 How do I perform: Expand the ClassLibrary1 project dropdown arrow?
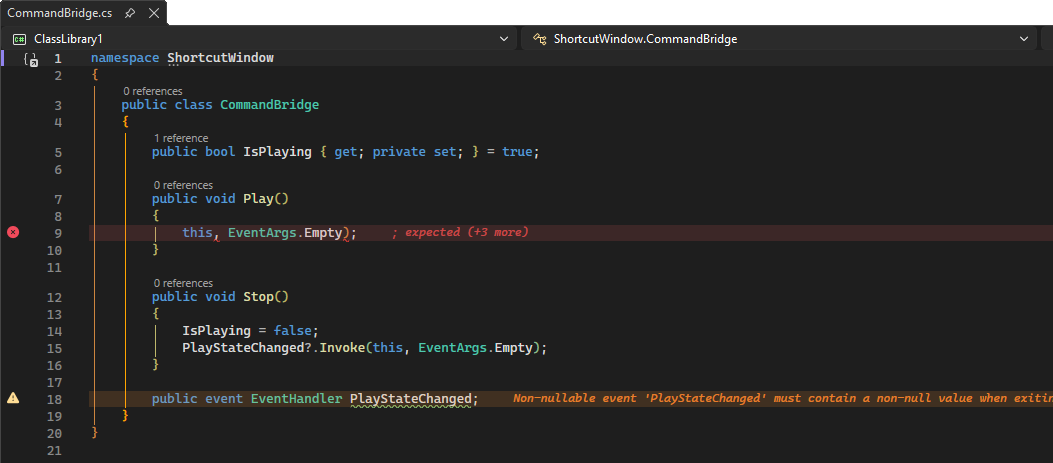[504, 39]
